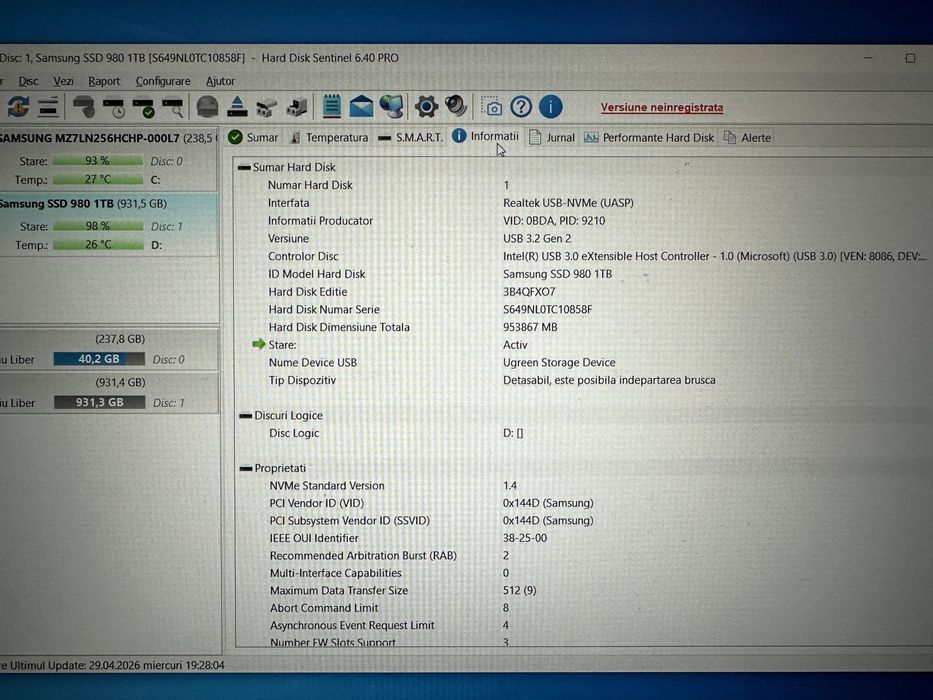This screenshot has width=933, height=700.
Task: Click the disk with green checkmark icon
Action: [143, 107]
